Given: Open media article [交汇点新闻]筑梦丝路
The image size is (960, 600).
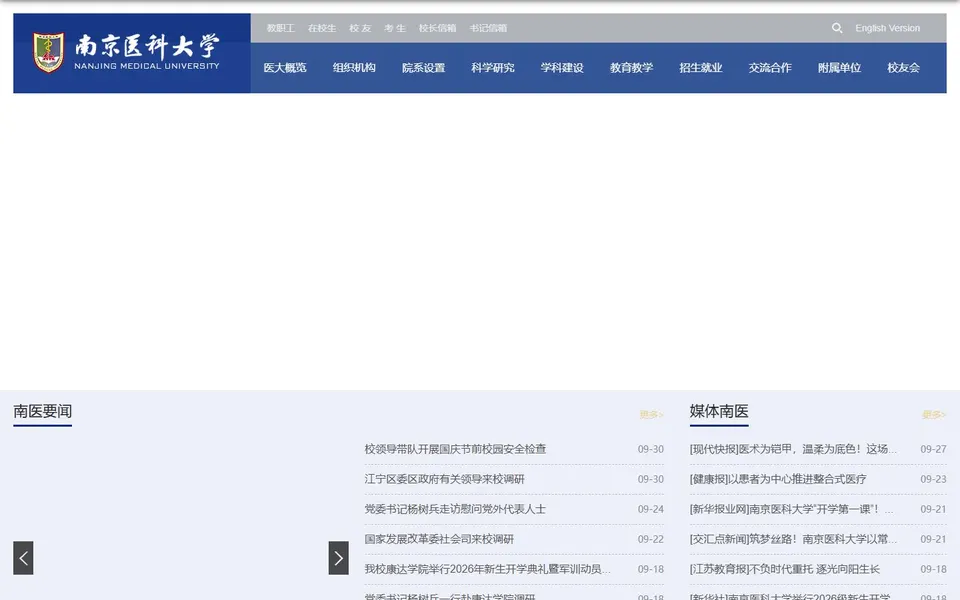Looking at the screenshot, I should pos(793,539).
